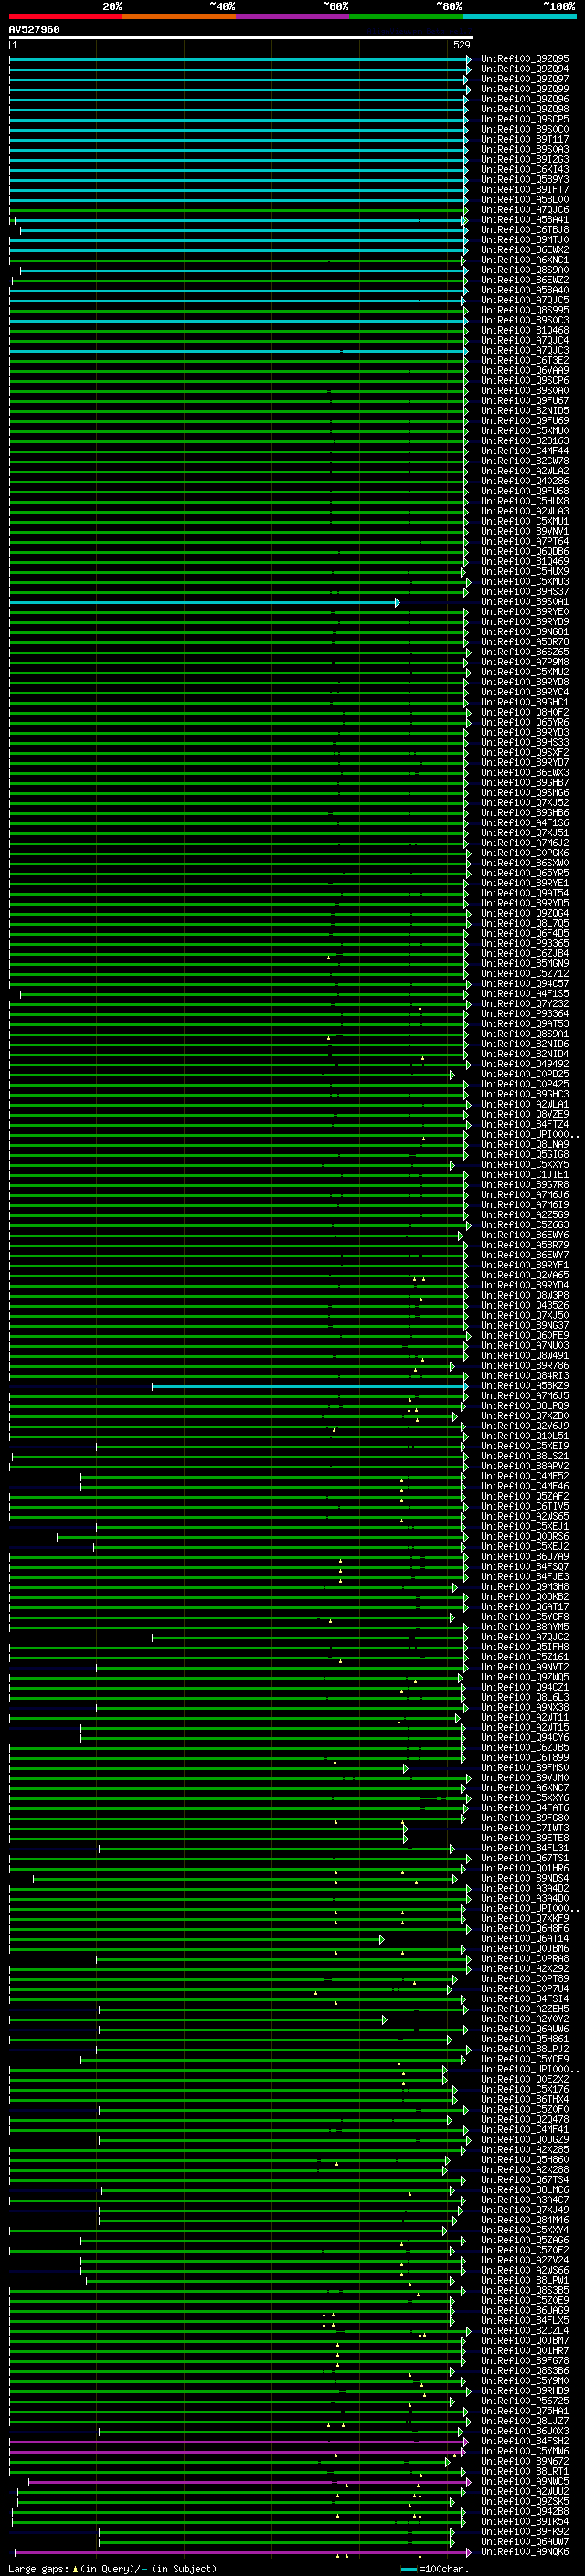Viewport: 585px width, 2576px height.
Task: Click the UniRef100_Q75HA1 label
Action: pos(525,2411)
